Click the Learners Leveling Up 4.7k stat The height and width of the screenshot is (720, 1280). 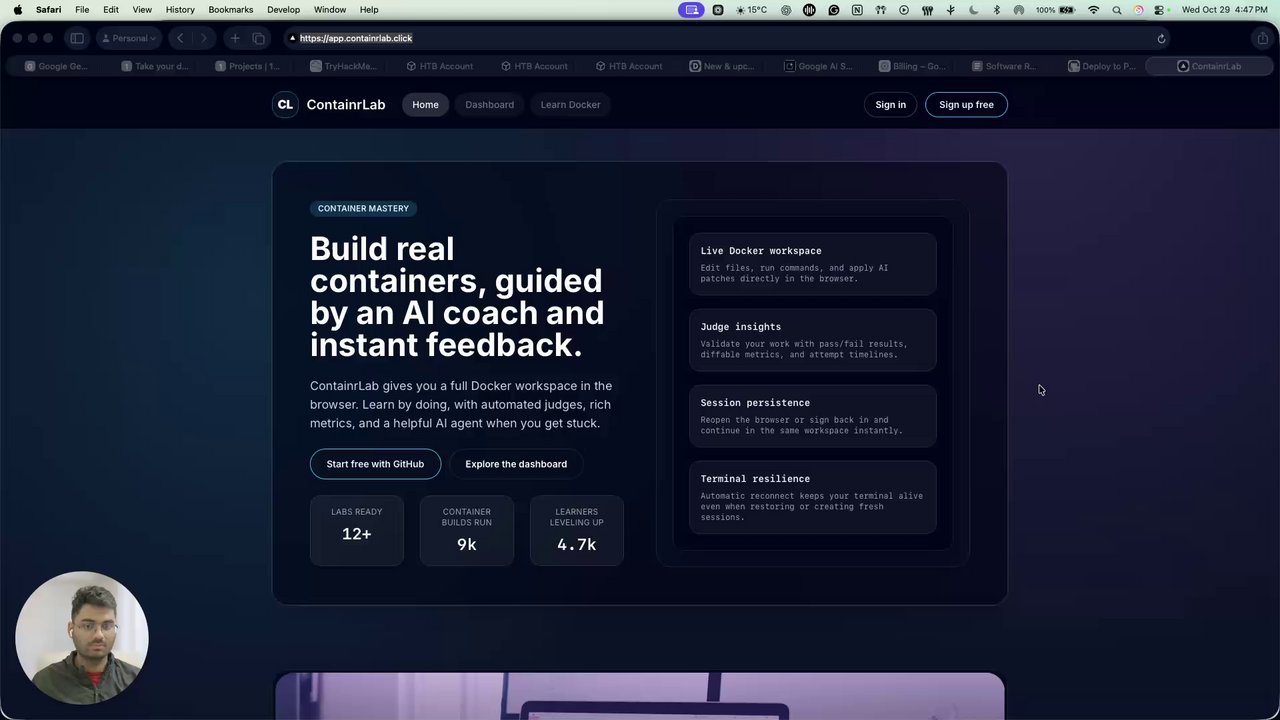pyautogui.click(x=577, y=530)
